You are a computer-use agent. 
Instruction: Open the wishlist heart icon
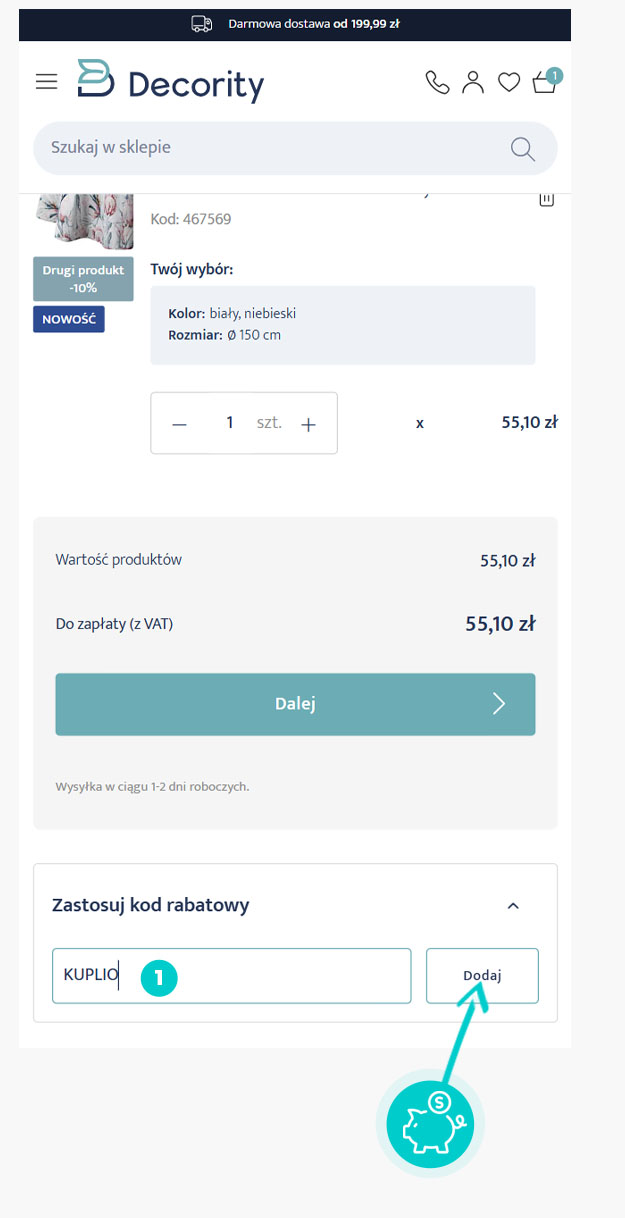(x=509, y=82)
